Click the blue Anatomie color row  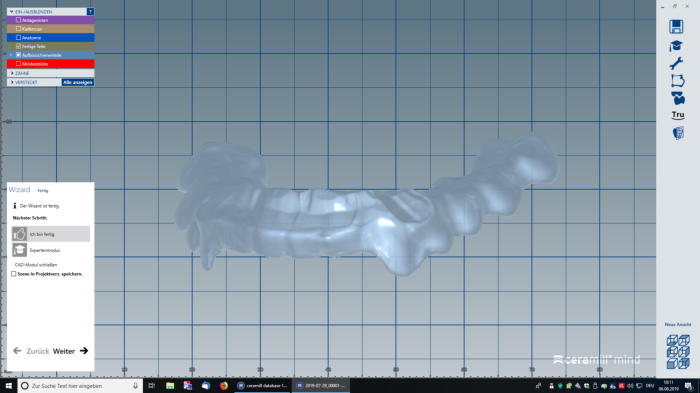click(50, 38)
